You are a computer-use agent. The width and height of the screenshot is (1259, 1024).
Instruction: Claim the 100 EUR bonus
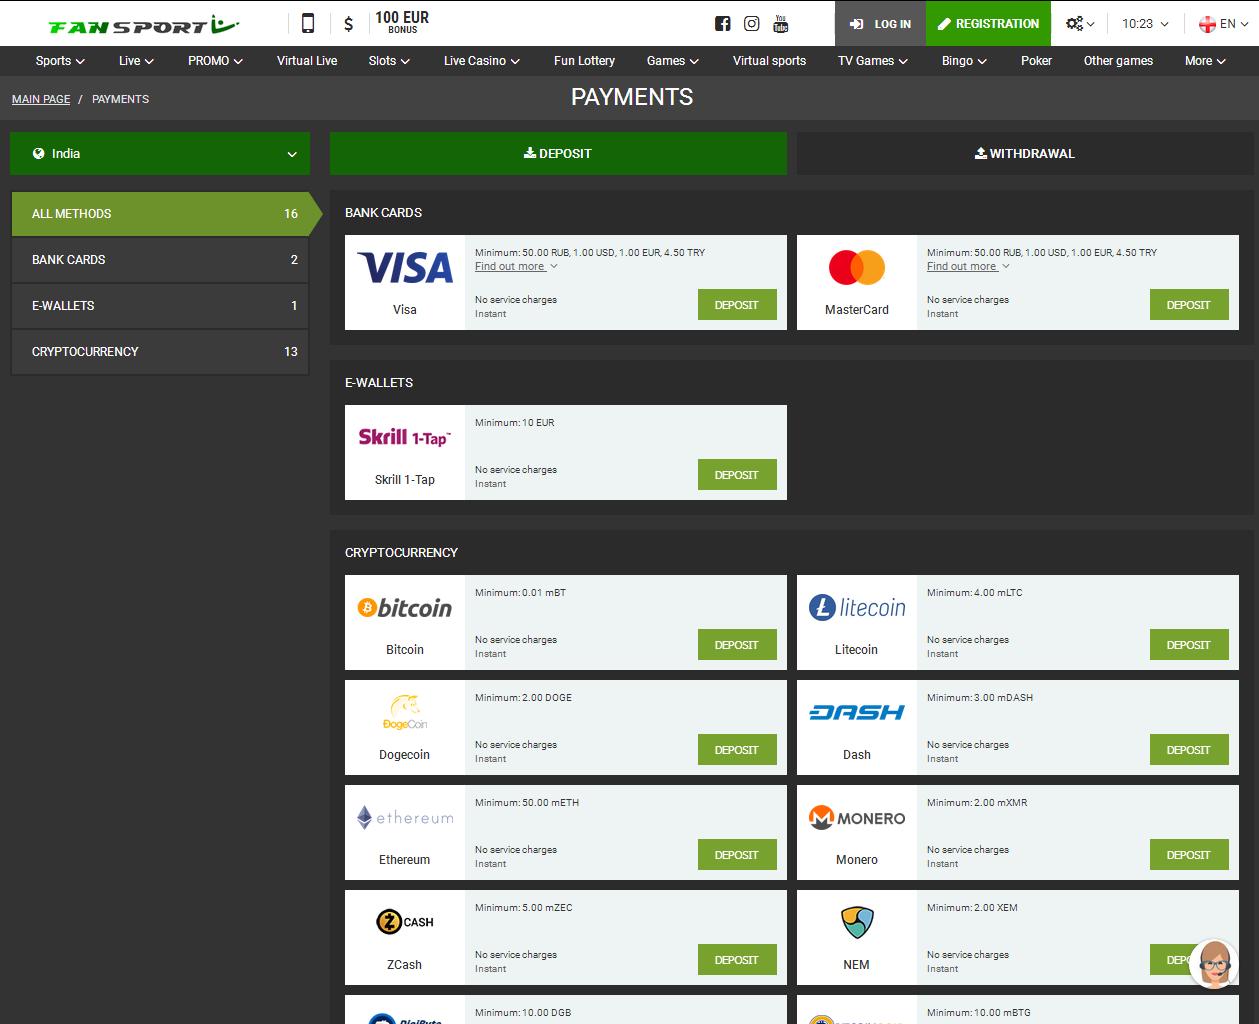402,23
